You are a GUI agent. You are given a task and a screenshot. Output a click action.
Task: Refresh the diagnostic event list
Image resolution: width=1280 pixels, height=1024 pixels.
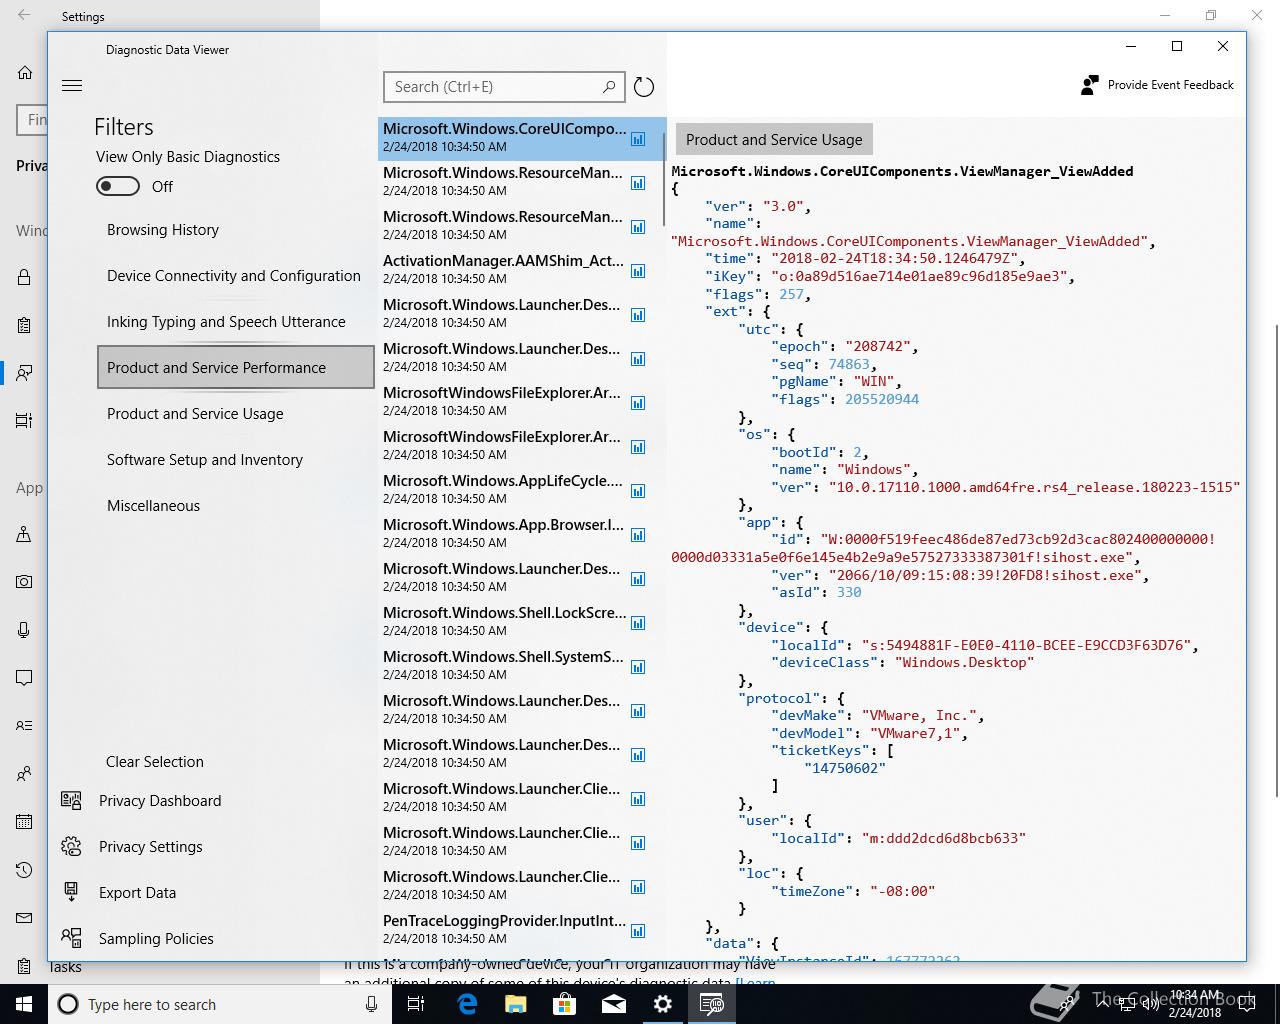[x=644, y=87]
